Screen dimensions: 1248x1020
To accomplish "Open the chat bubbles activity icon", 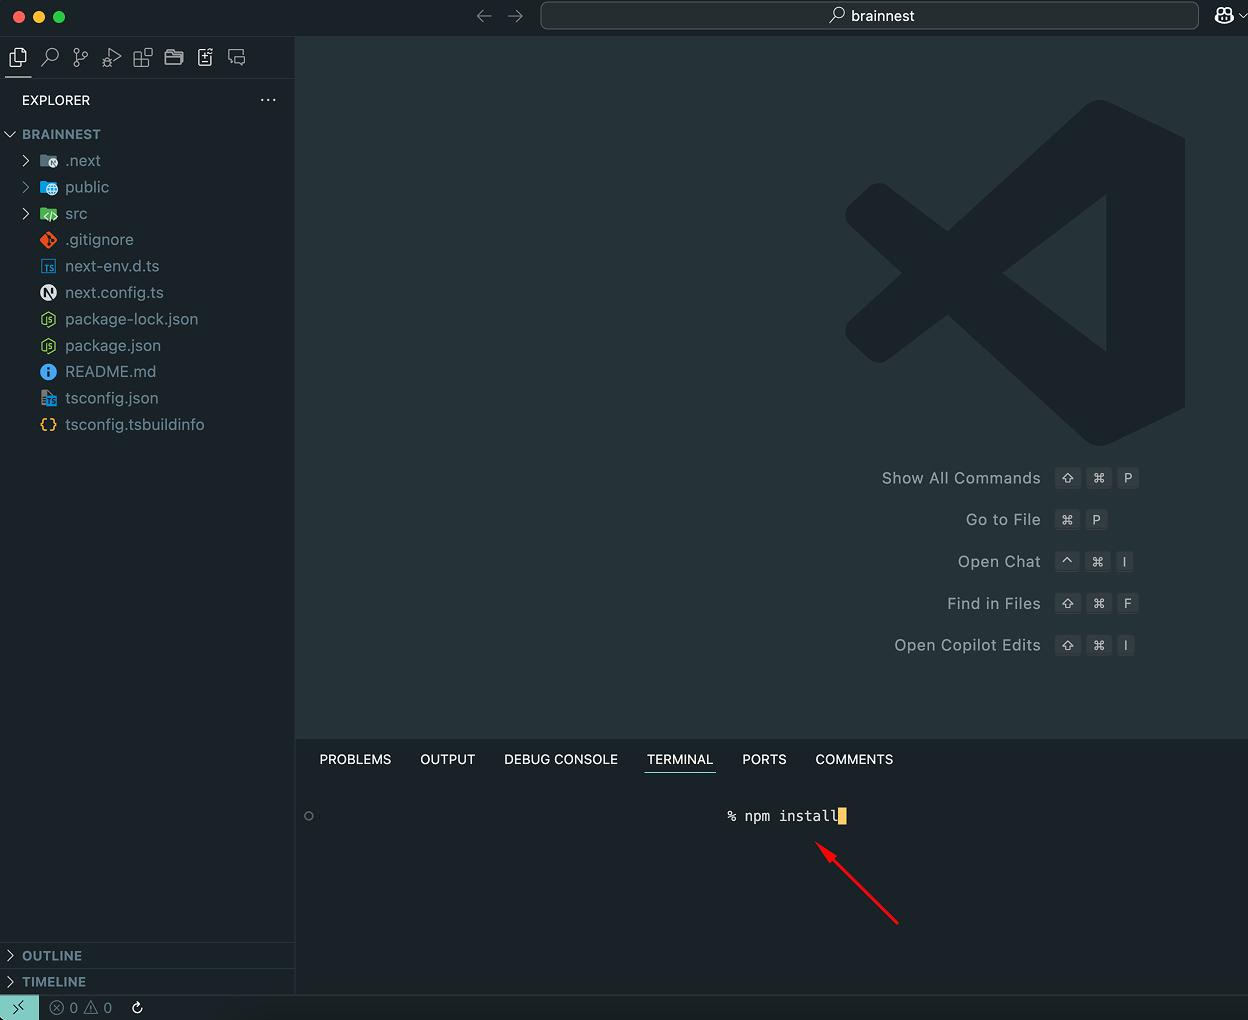I will pos(237,57).
